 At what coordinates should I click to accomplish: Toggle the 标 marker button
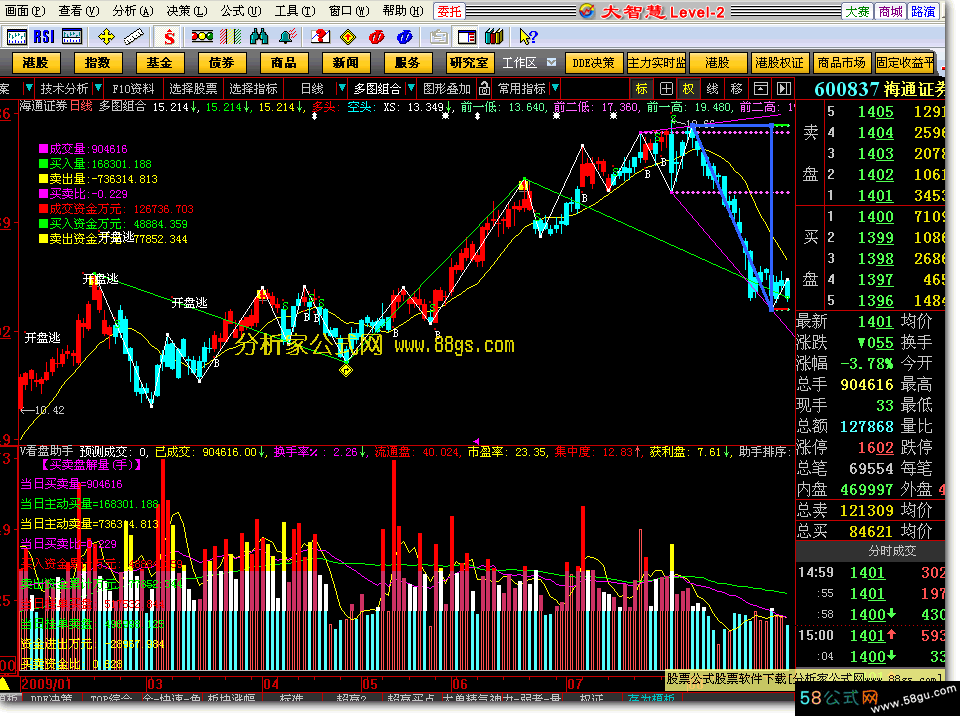[642, 89]
